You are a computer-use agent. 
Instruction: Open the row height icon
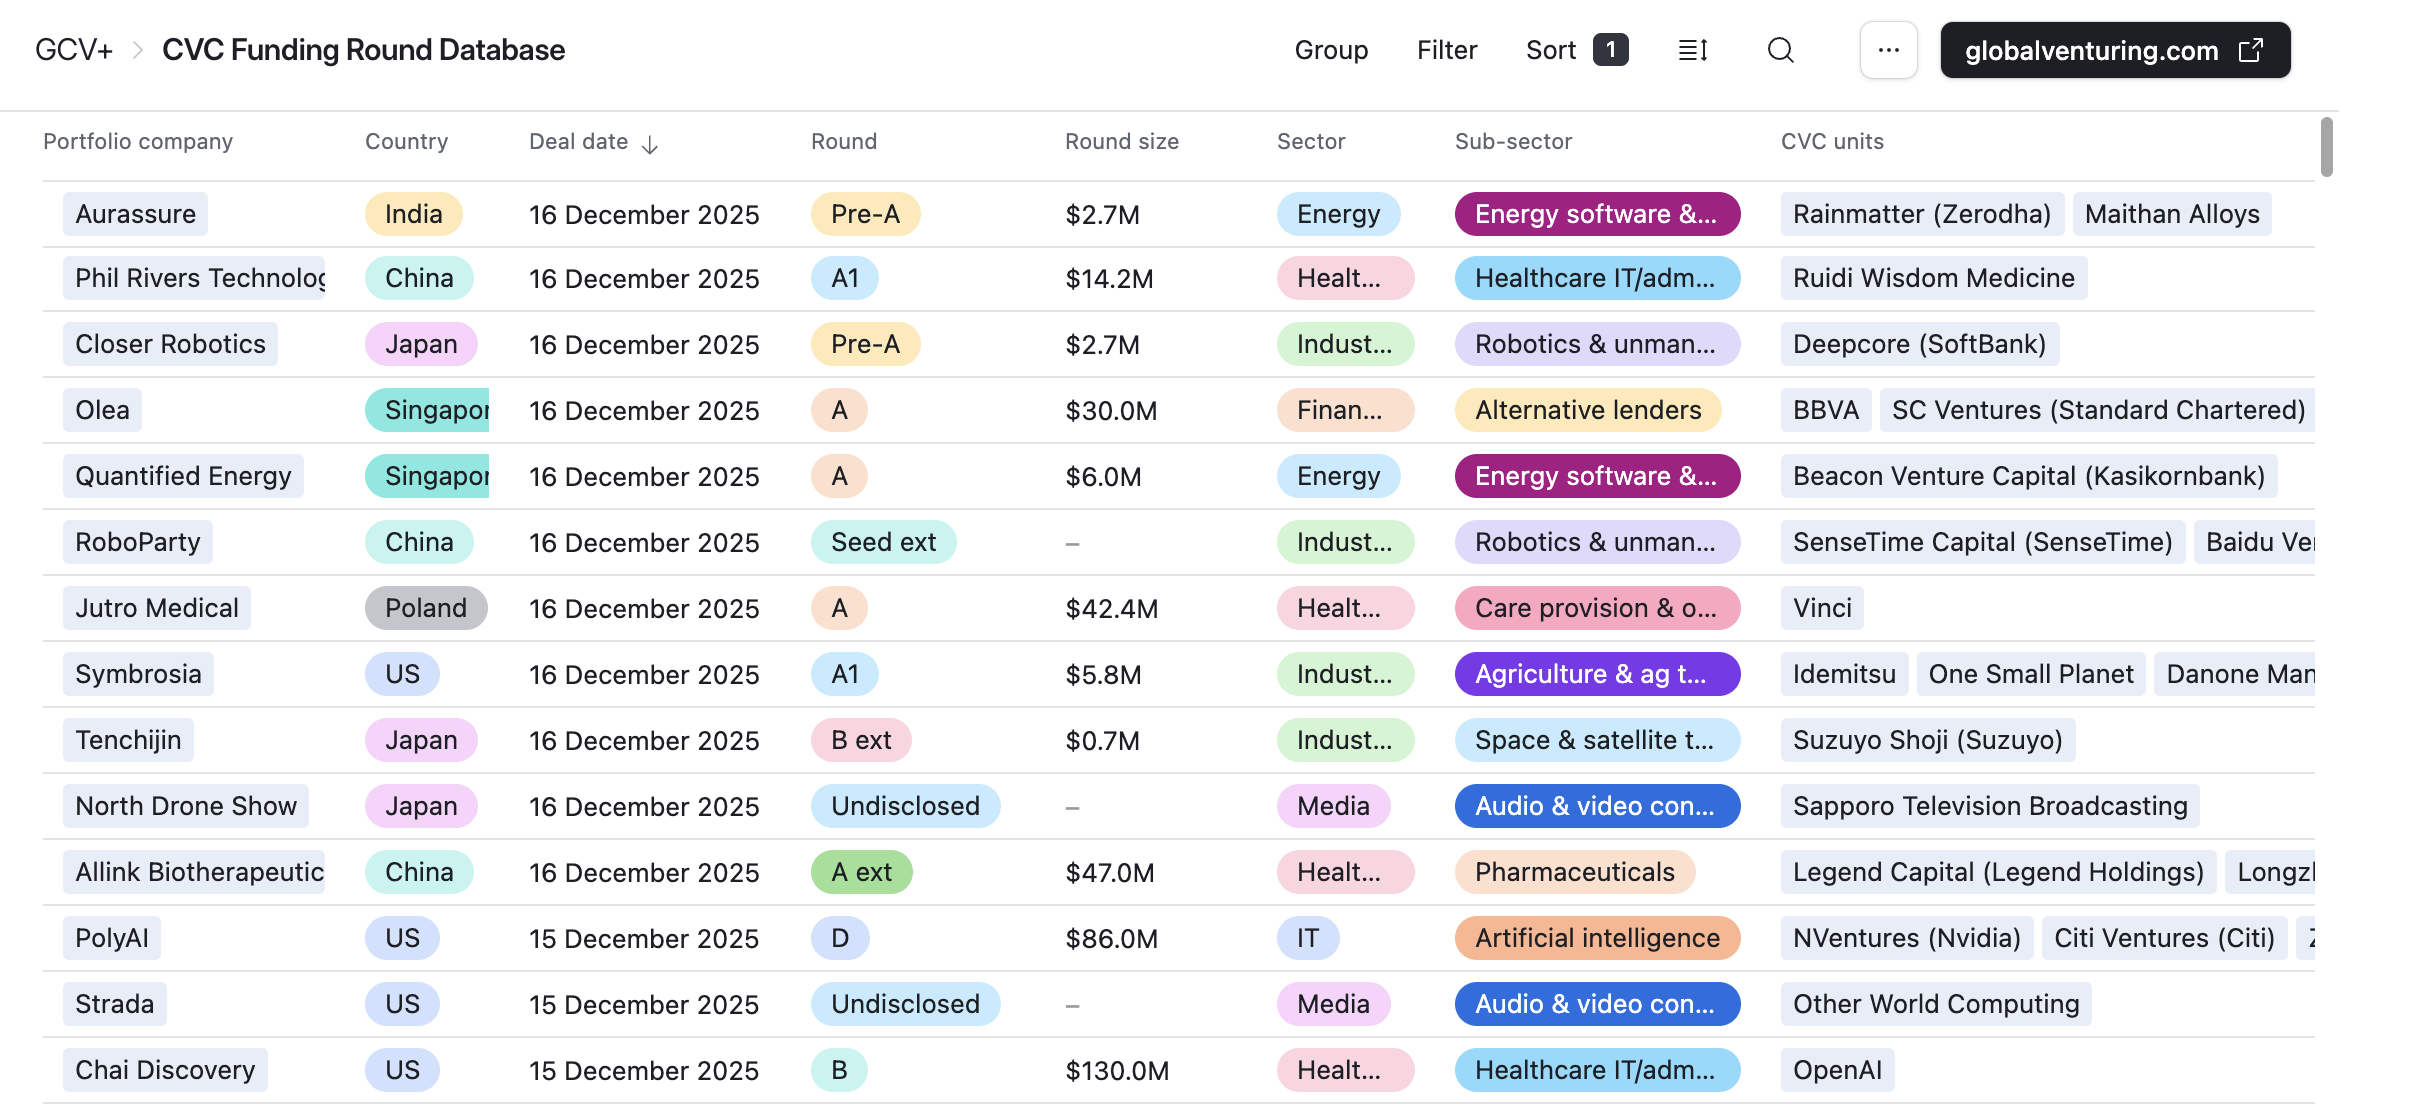tap(1692, 50)
